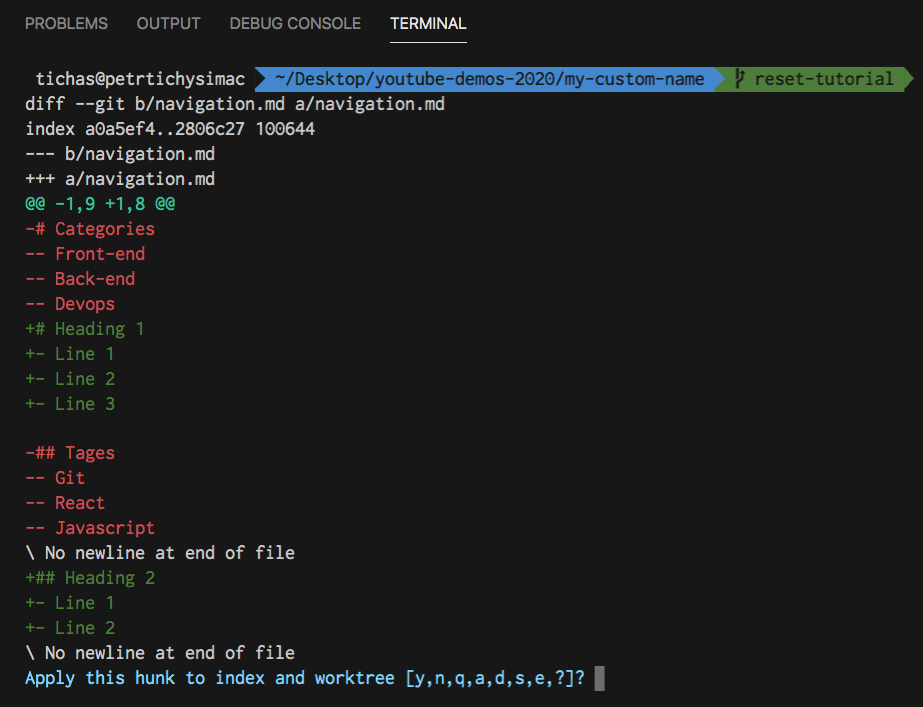
Task: Click the Apply this hunk prompt line
Action: pyautogui.click(x=300, y=677)
